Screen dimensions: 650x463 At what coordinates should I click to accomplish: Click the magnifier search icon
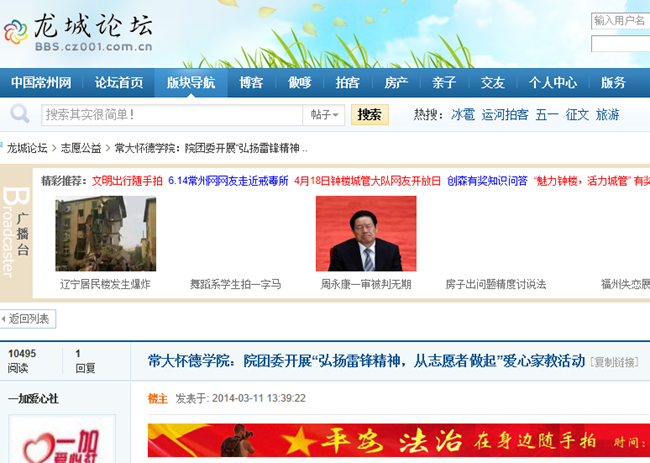(19, 114)
